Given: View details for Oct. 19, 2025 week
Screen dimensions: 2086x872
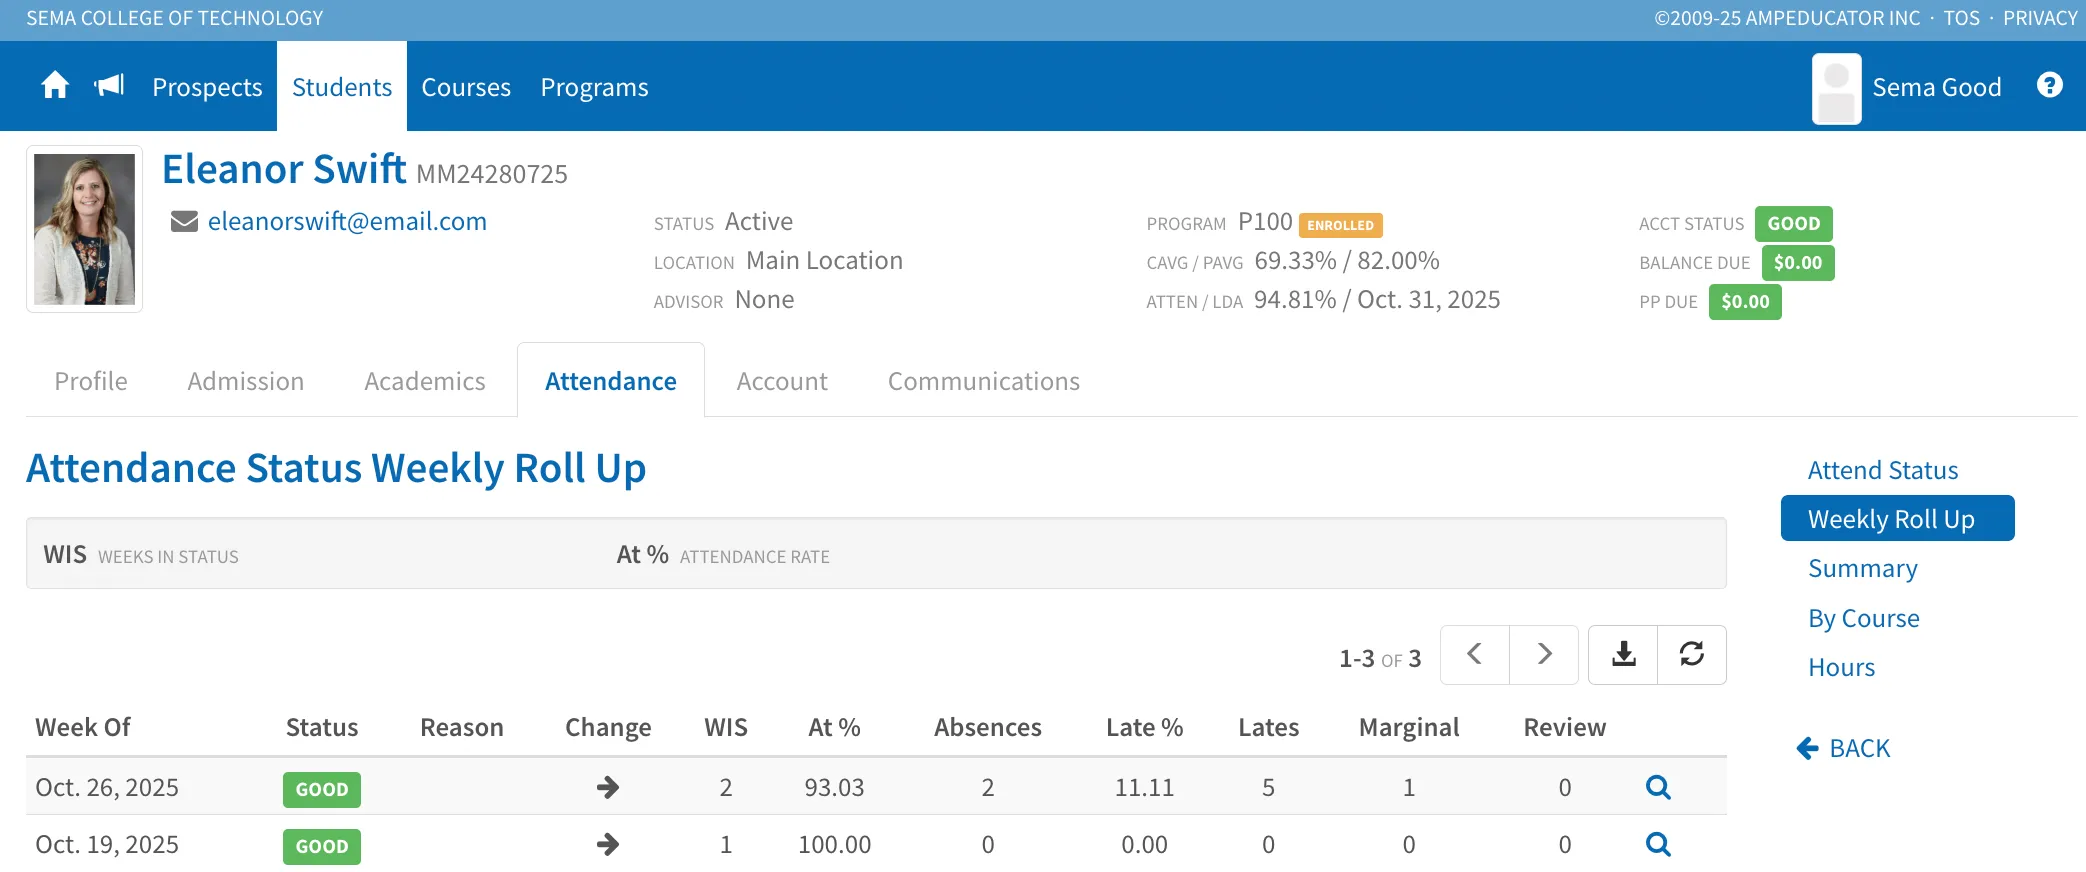Looking at the screenshot, I should pos(1658,845).
